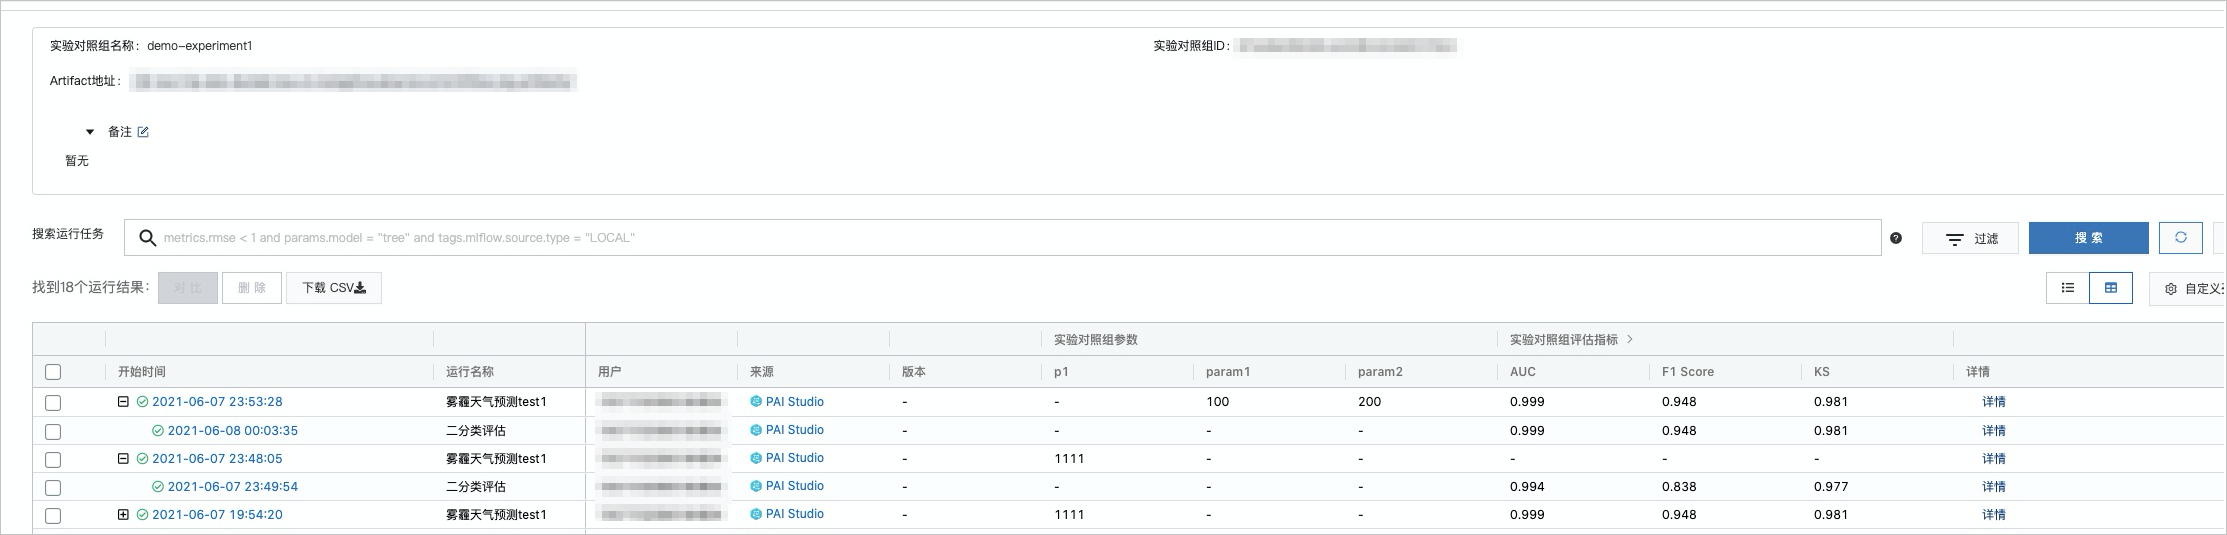
Task: Expand the 2021-06-07 19:54:20 run group
Action: tap(123, 514)
